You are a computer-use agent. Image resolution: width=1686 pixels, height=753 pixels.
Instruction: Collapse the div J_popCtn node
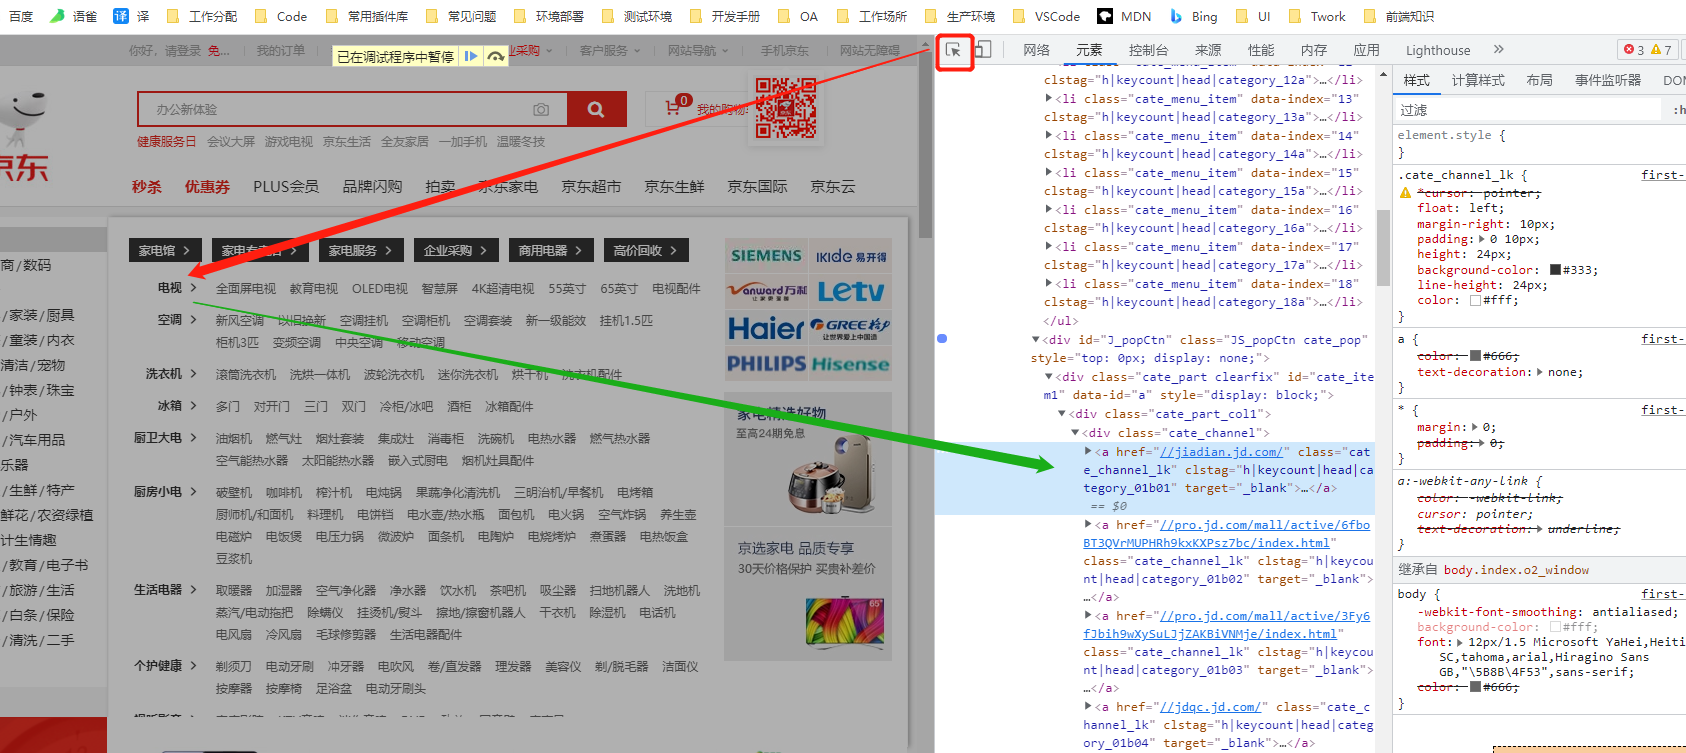[1036, 340]
